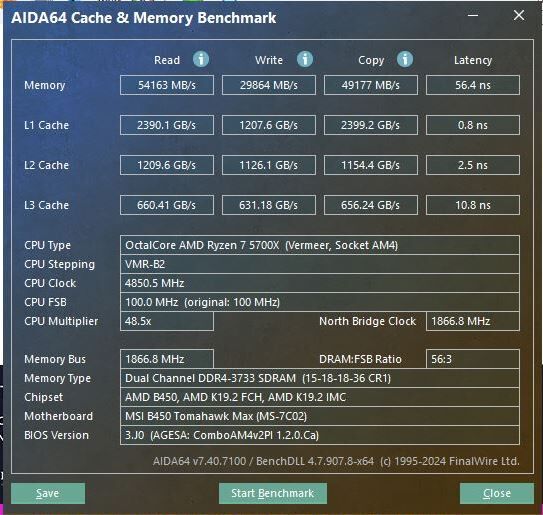The image size is (543, 515).
Task: Click the Memory row label
Action: pyautogui.click(x=45, y=85)
